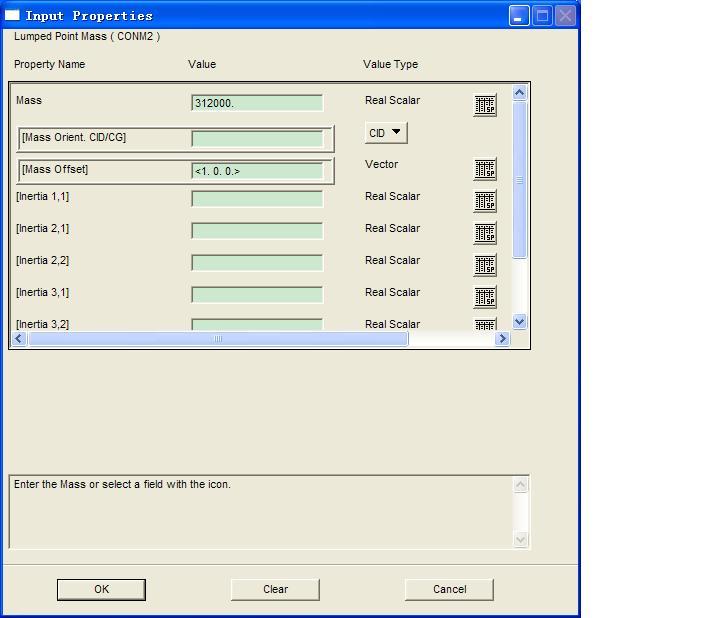Minimize the Input Properties window

click(519, 16)
